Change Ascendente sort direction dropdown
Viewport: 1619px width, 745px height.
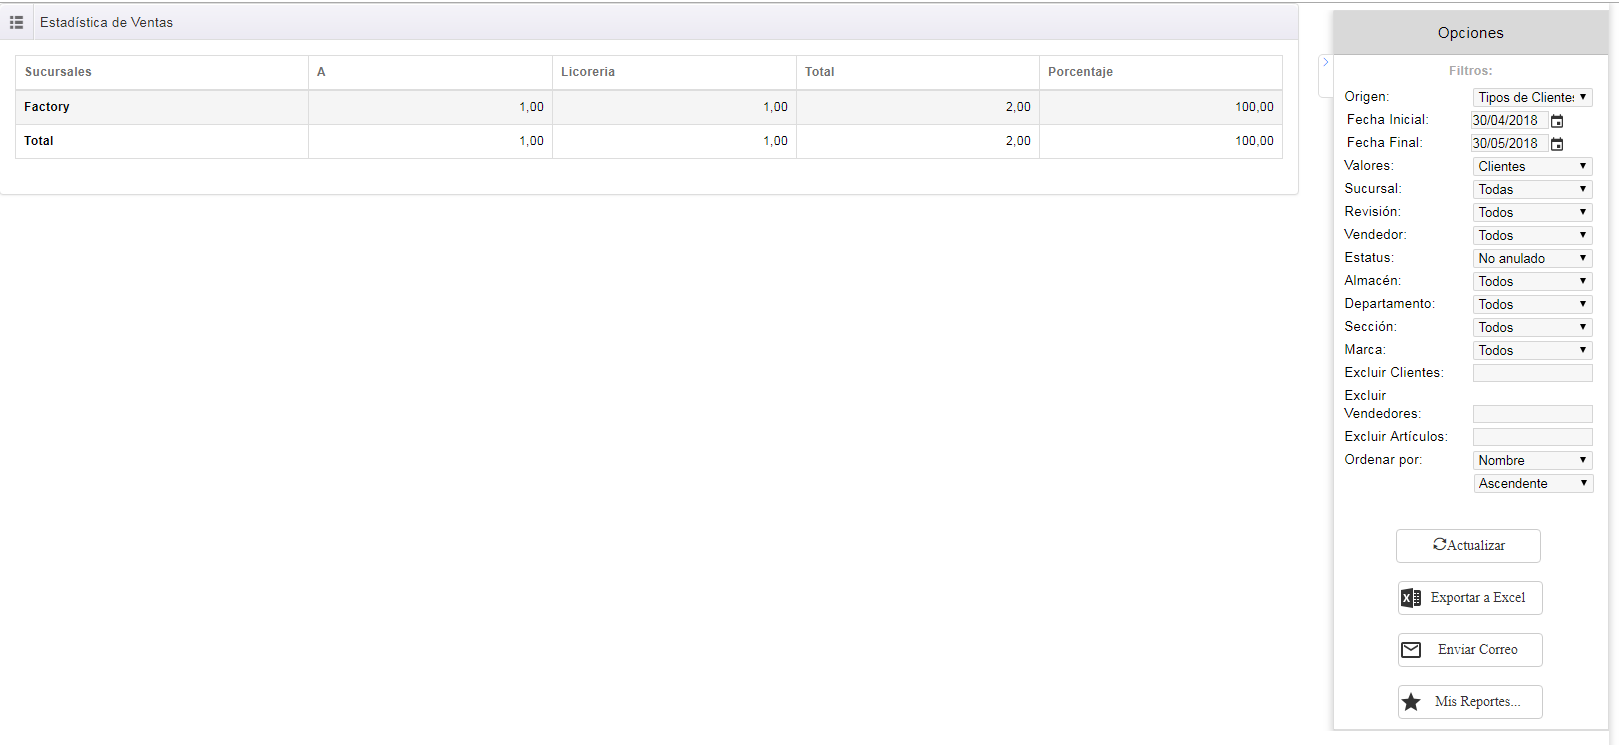(1532, 483)
